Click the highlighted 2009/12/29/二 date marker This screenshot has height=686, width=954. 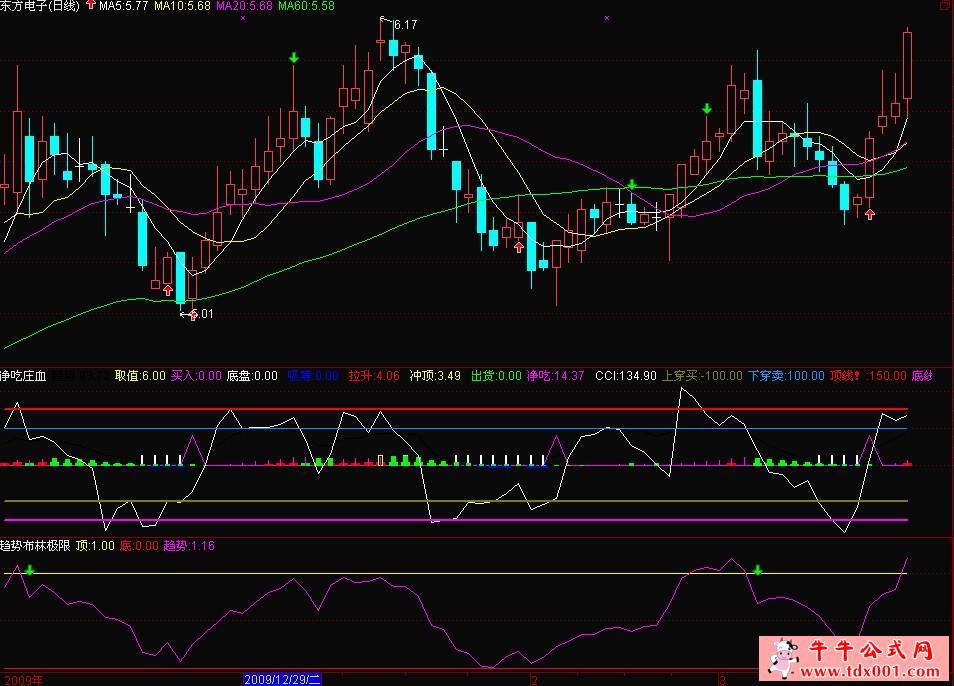[x=282, y=679]
